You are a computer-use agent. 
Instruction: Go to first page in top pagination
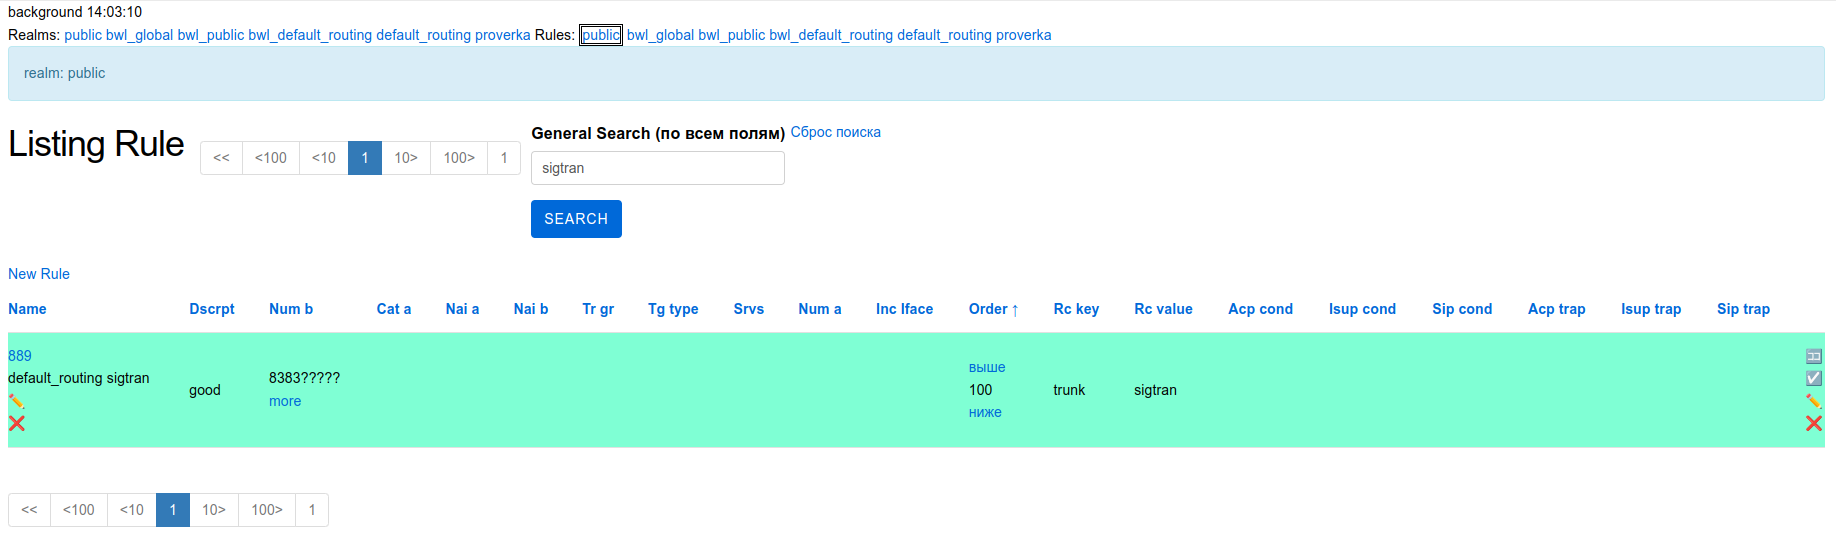(x=221, y=158)
